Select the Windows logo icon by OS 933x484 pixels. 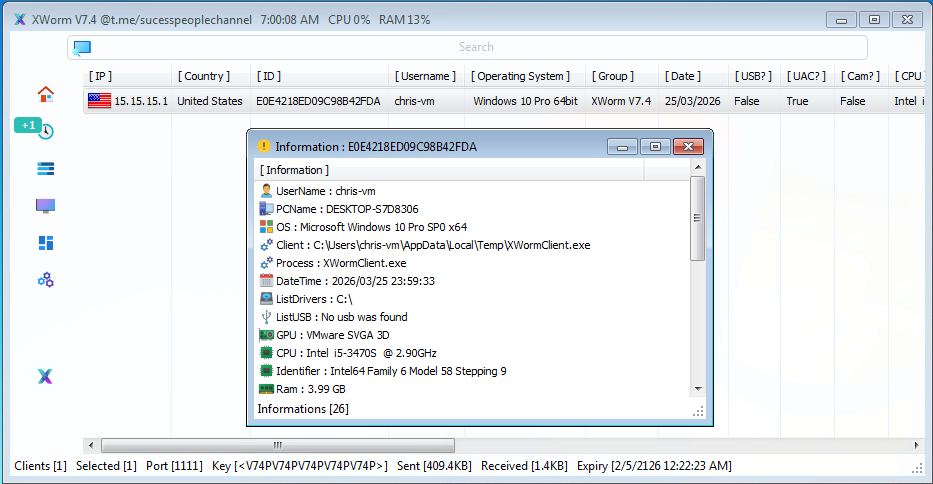tap(266, 227)
